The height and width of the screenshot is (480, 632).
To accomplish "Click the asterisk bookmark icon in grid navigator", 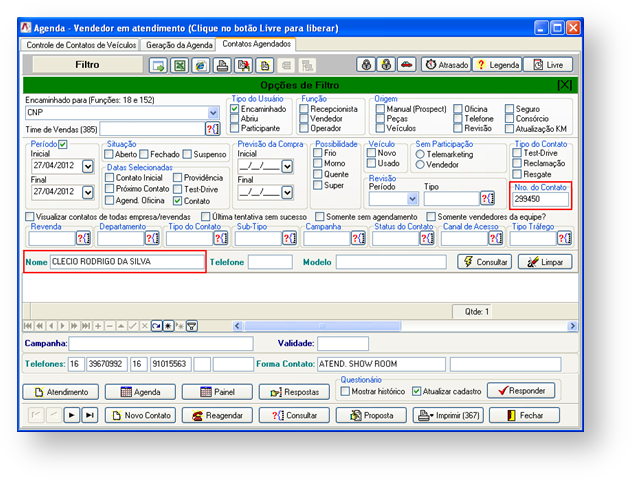I will click(x=168, y=326).
